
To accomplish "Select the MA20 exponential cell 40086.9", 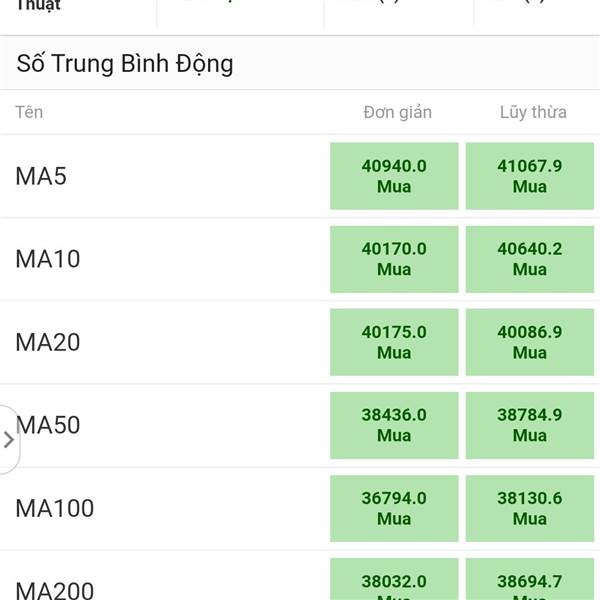I will 529,342.
